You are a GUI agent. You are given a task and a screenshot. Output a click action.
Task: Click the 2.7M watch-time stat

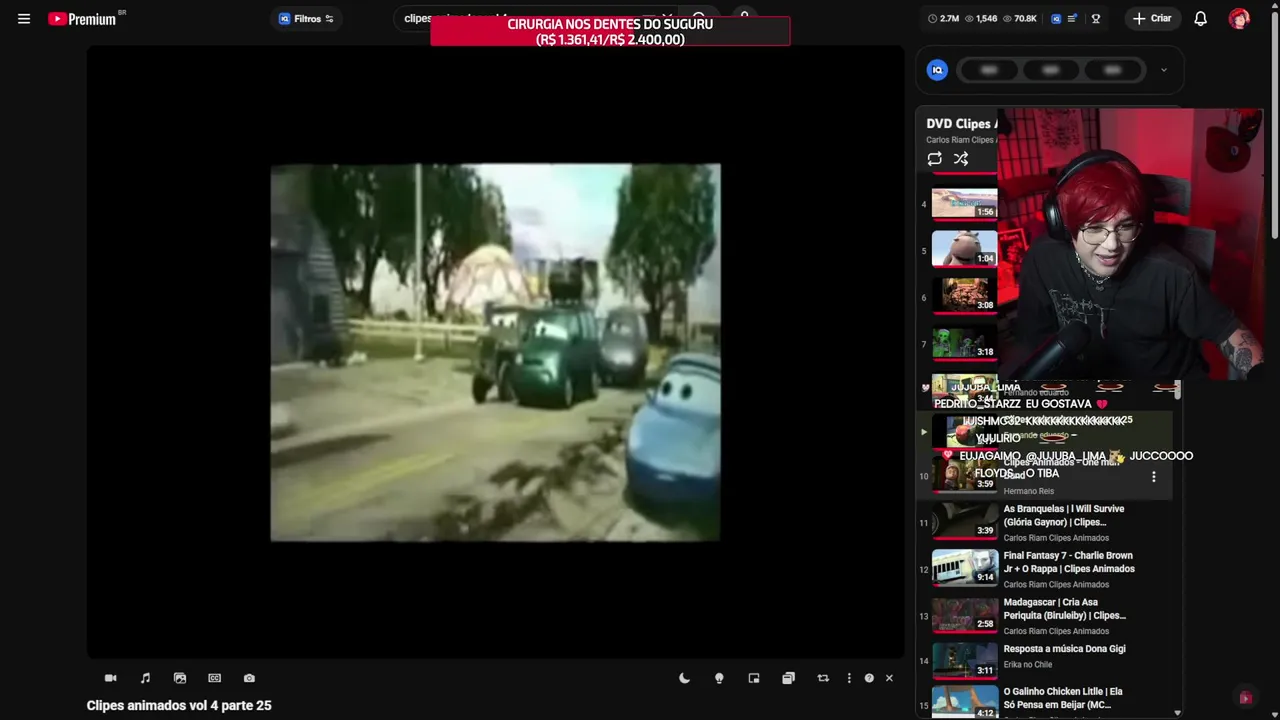(x=944, y=19)
